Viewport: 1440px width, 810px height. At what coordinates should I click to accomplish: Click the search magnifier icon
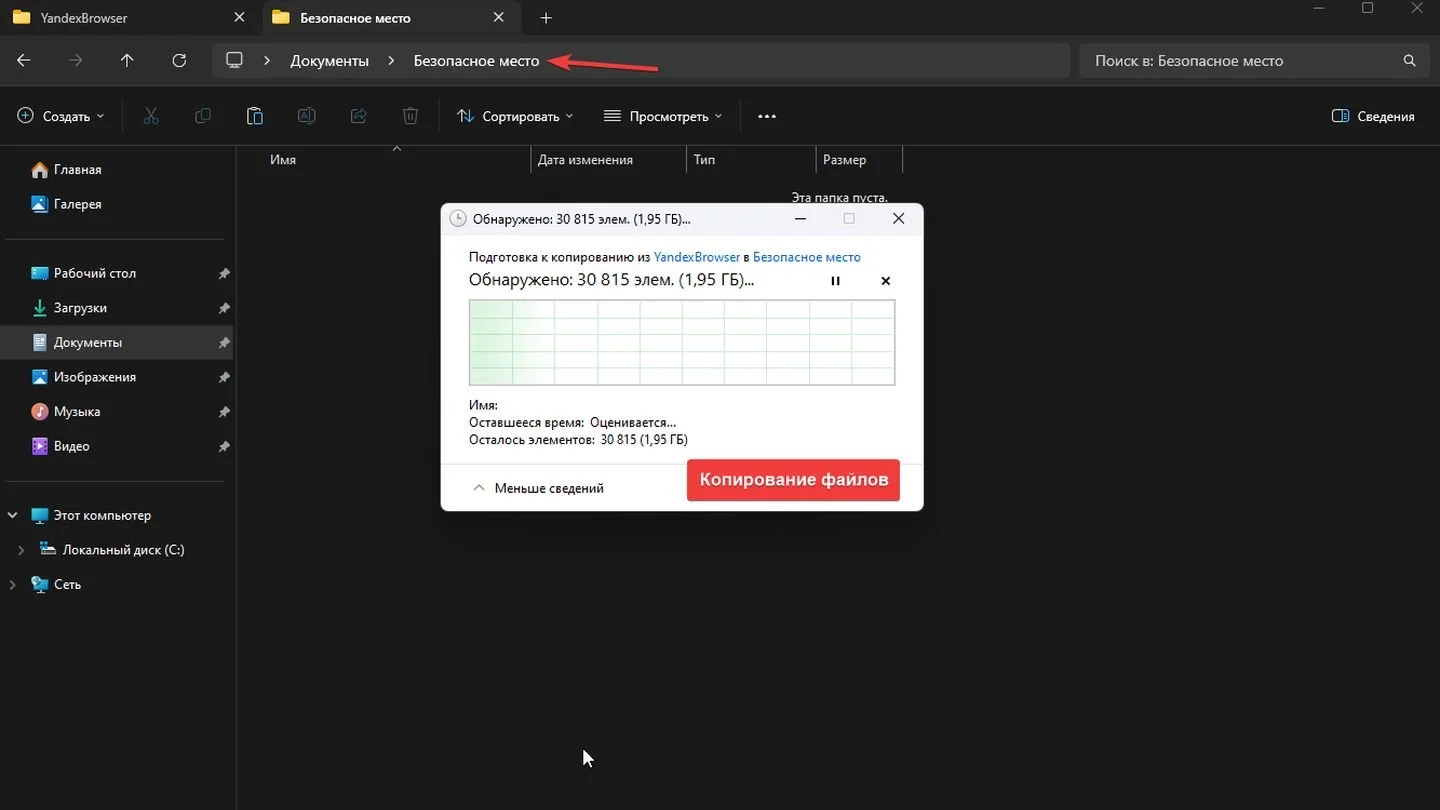[x=1409, y=61]
